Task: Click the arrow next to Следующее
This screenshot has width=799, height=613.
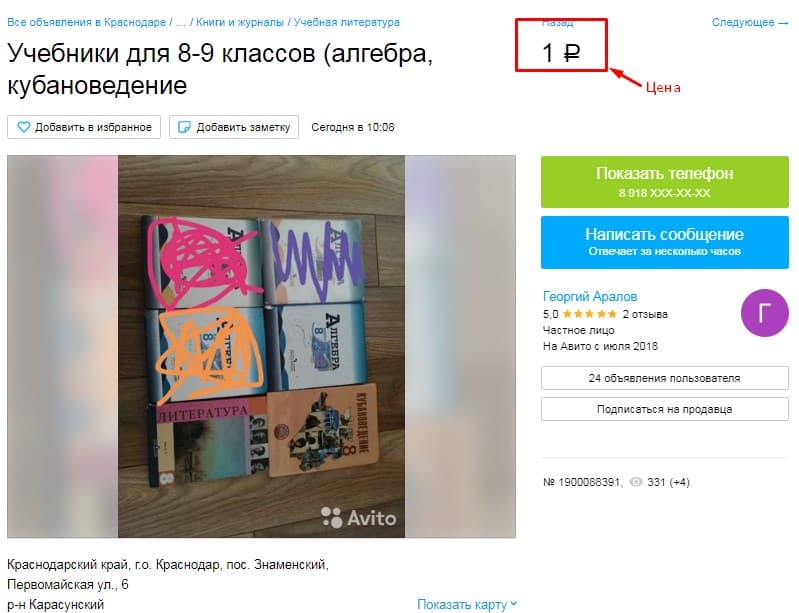Action: [x=783, y=23]
